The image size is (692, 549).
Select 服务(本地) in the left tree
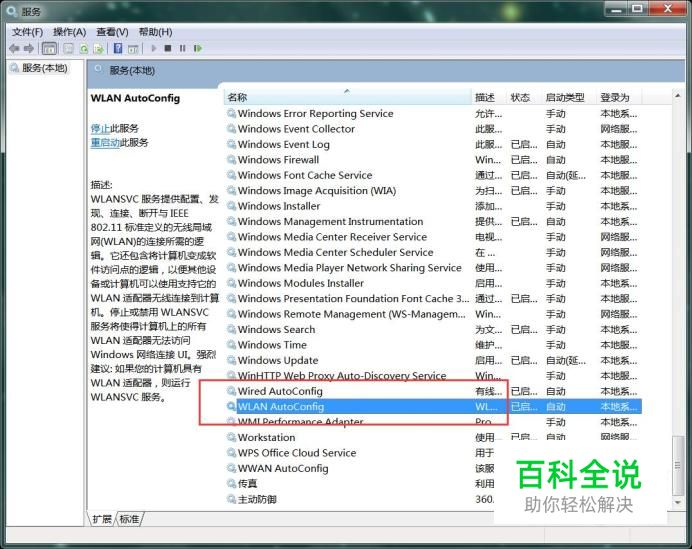[x=45, y=68]
